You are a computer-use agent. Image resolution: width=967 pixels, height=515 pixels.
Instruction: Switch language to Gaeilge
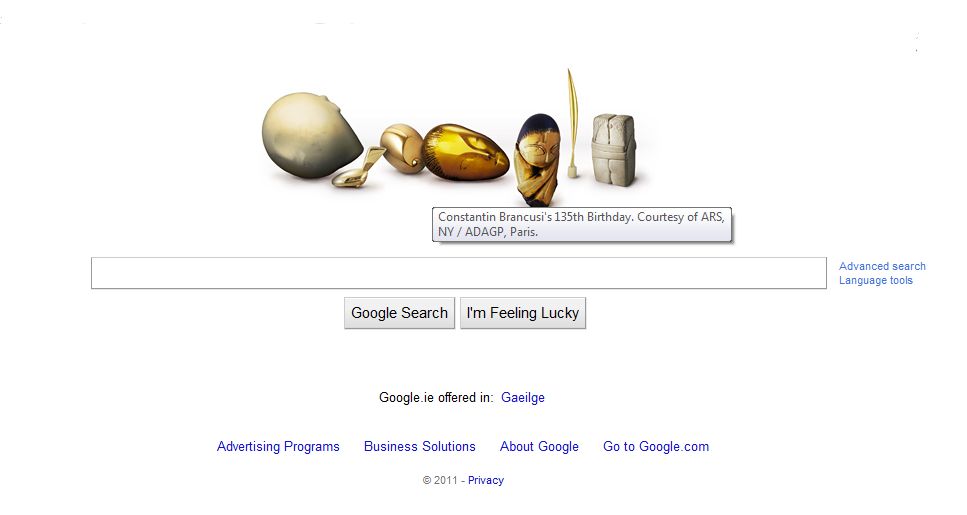[523, 397]
